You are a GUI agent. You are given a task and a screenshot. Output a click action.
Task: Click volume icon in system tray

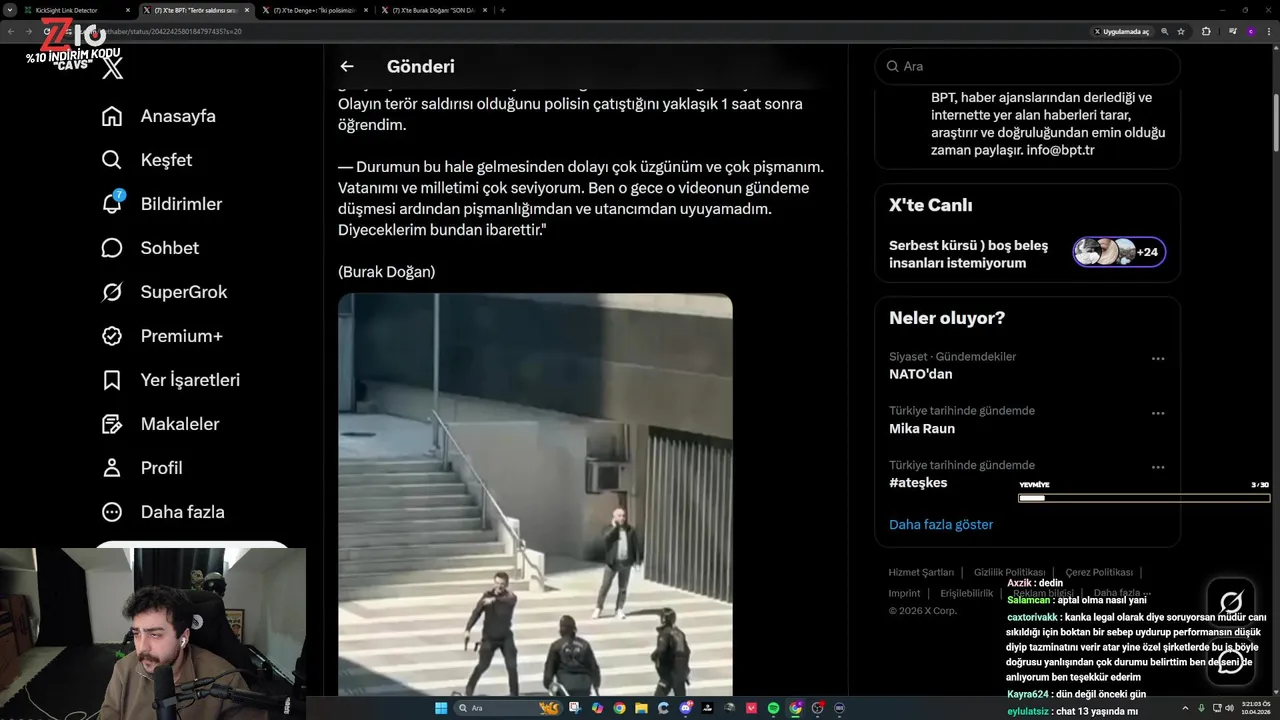click(1229, 708)
